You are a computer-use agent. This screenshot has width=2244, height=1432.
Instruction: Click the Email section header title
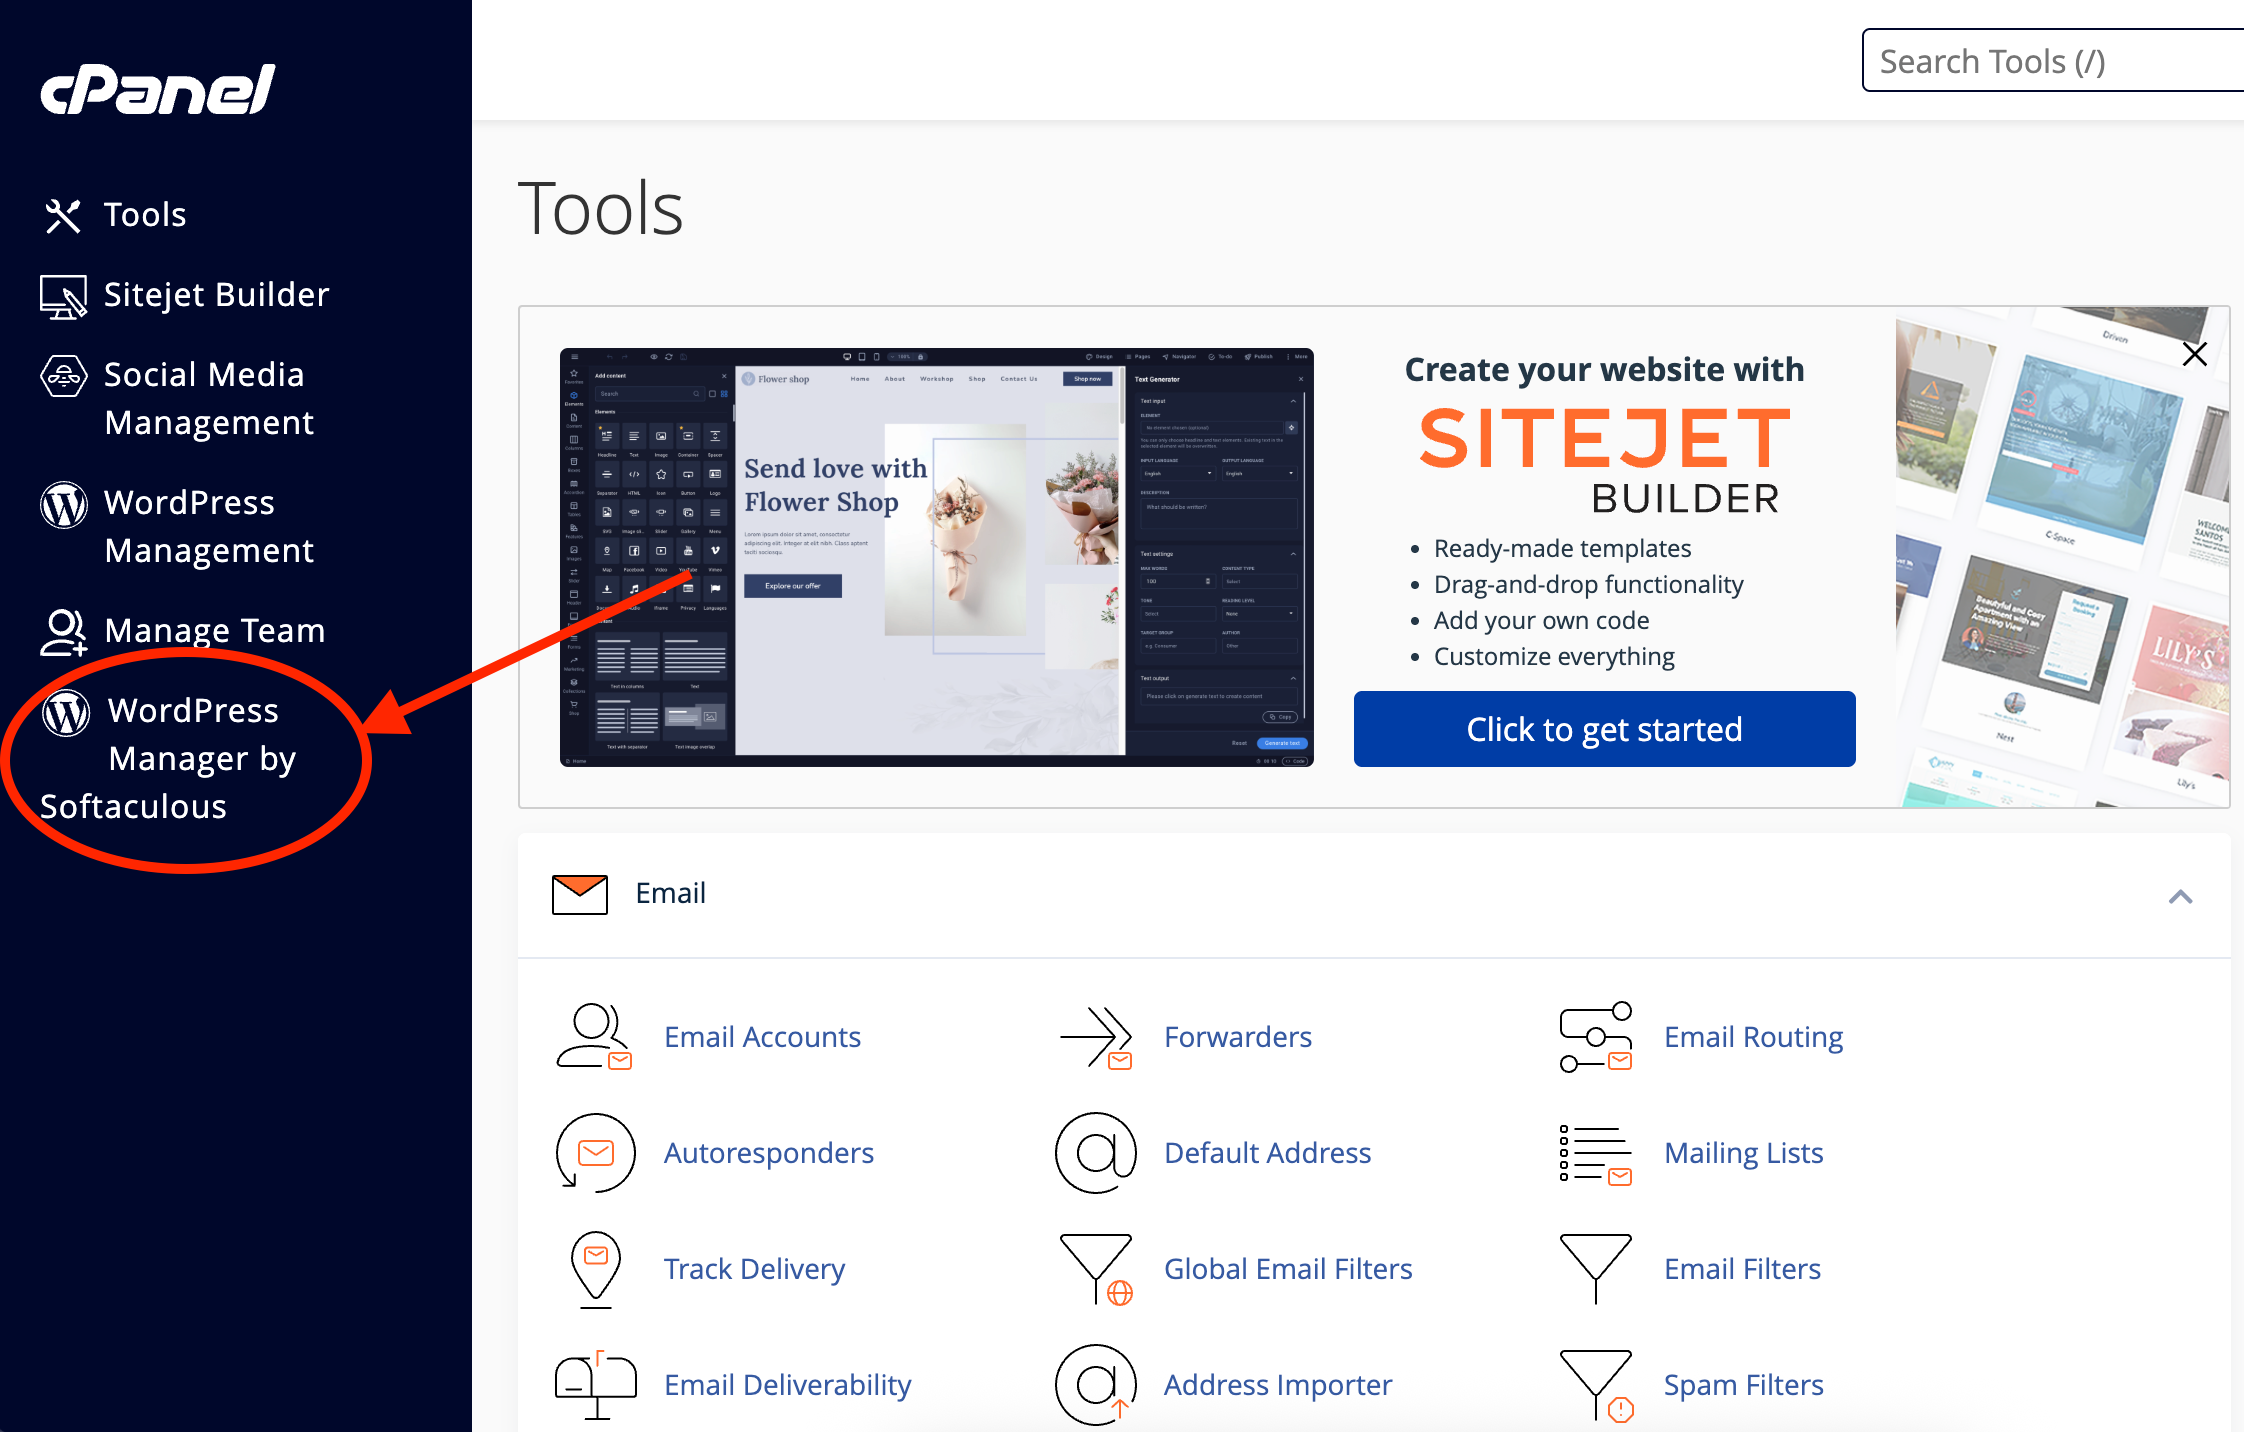coord(671,893)
